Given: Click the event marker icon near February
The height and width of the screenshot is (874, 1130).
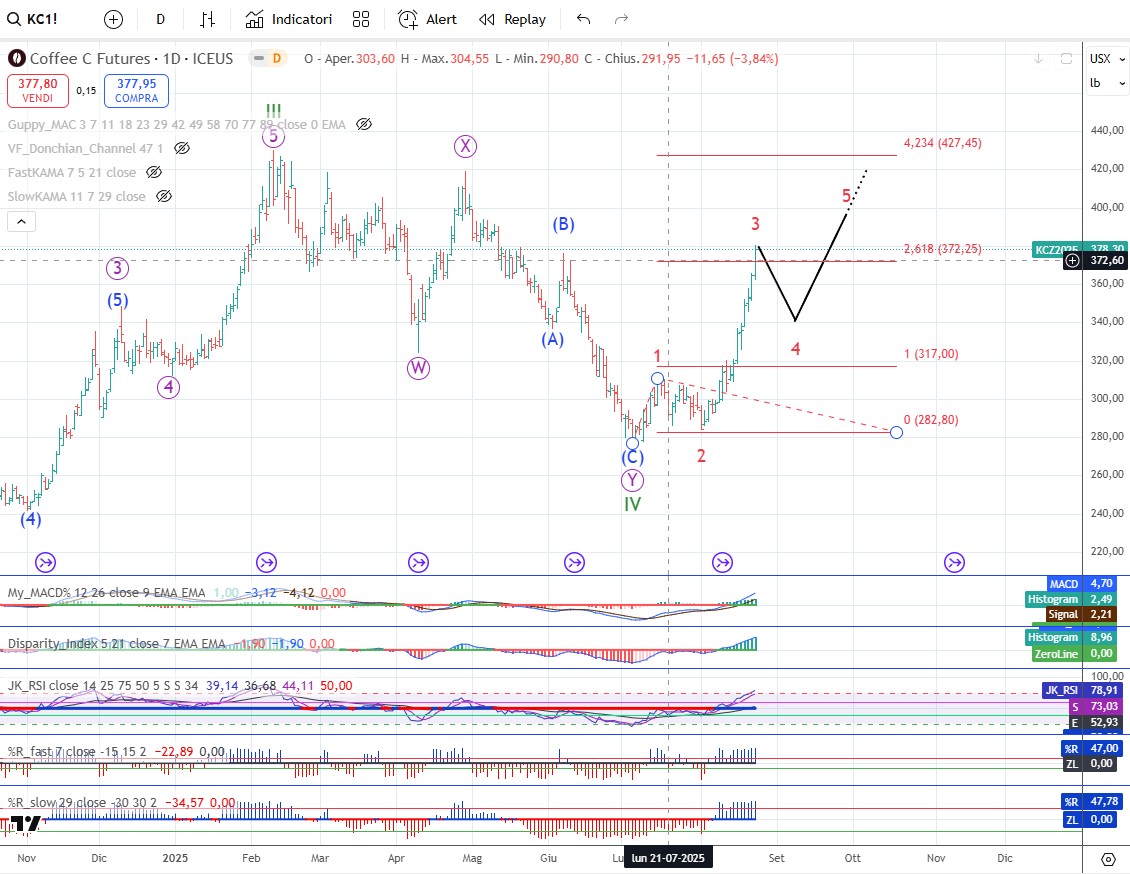Looking at the screenshot, I should click(x=266, y=562).
